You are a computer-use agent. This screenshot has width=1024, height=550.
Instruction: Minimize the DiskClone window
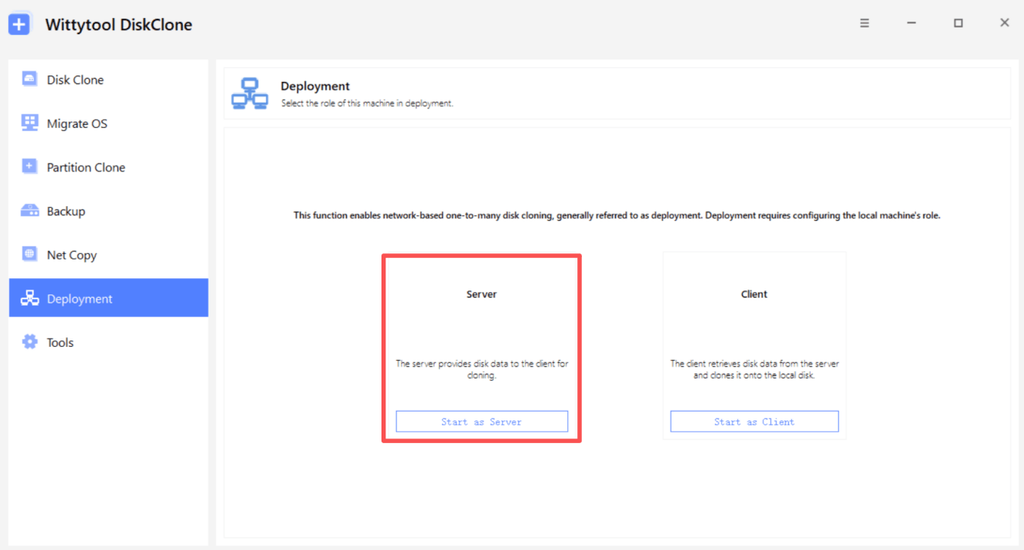pos(911,23)
